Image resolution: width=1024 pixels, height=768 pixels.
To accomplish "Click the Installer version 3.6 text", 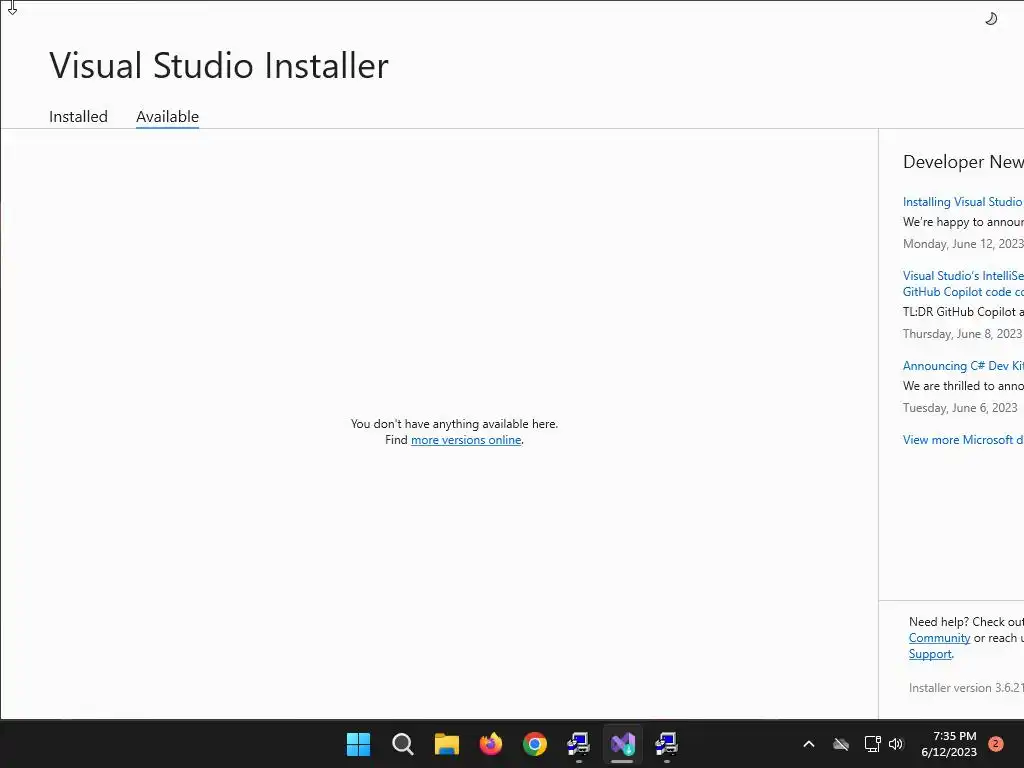I will coord(966,688).
